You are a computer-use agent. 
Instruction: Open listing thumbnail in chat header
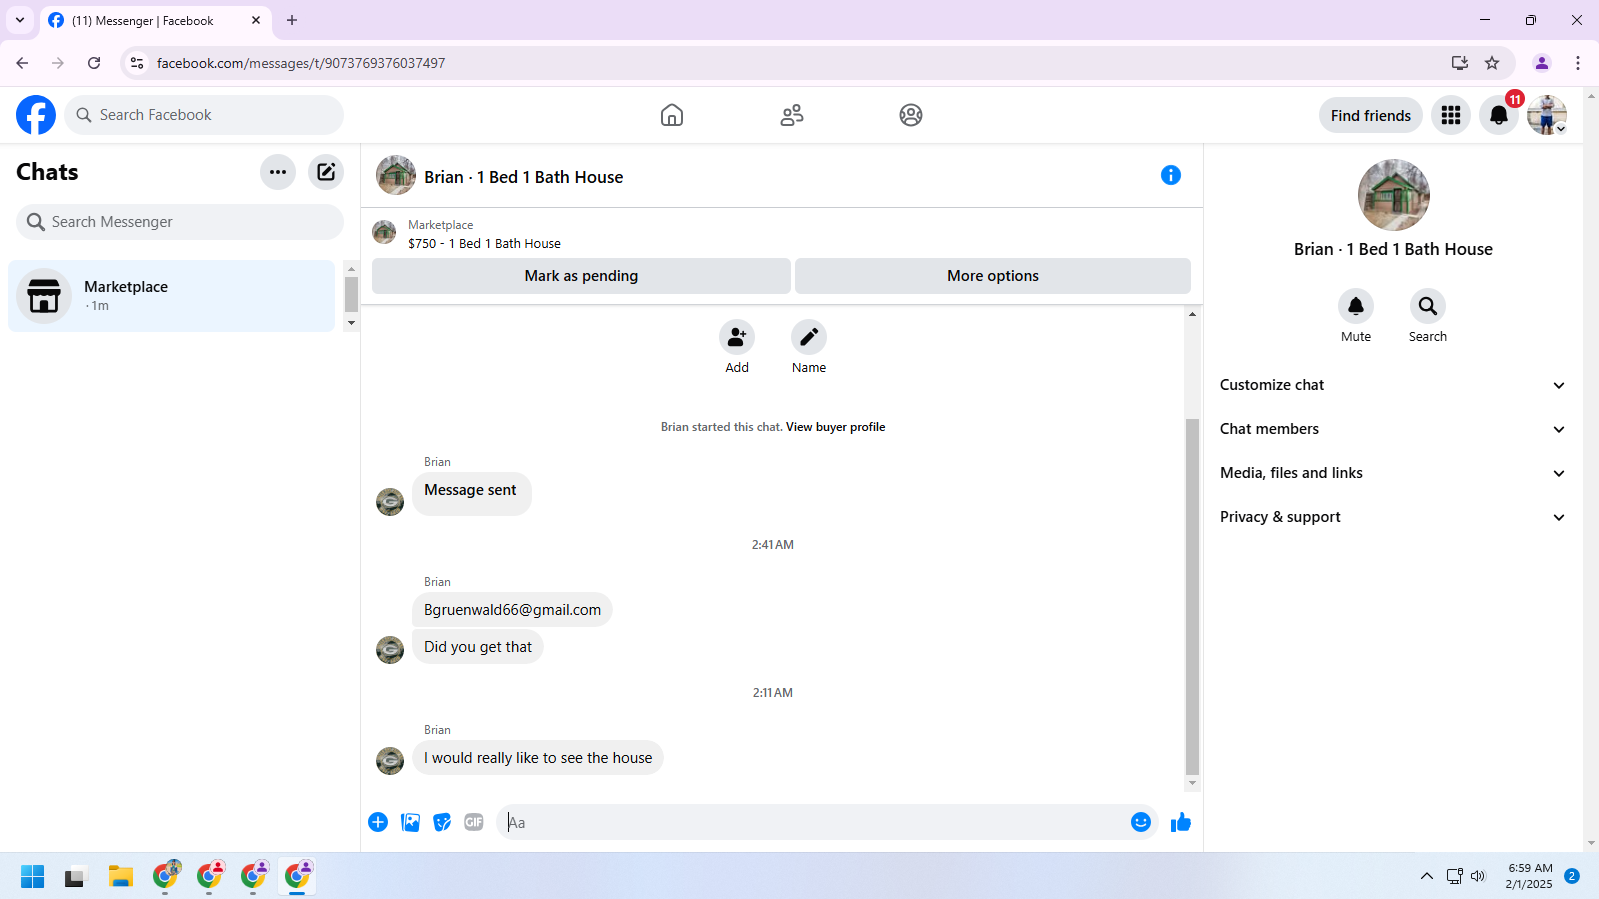[x=396, y=175]
